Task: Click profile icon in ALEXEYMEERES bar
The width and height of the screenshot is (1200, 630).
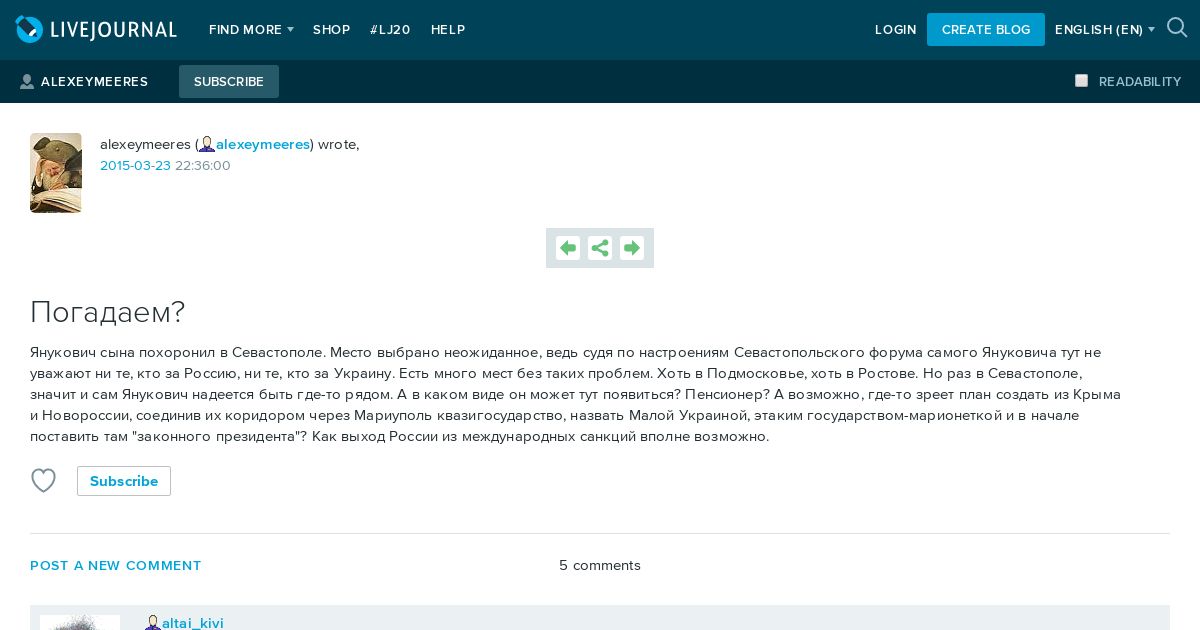Action: click(27, 82)
